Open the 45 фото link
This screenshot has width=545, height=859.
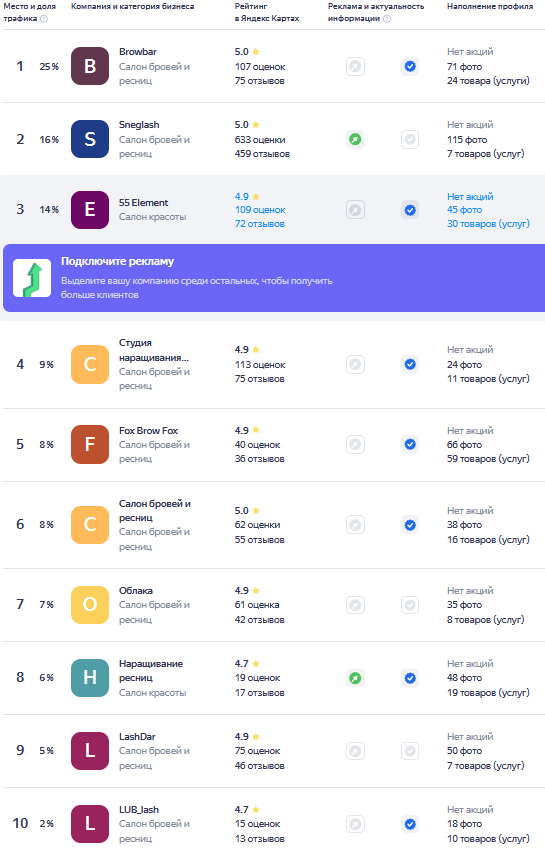click(x=464, y=210)
